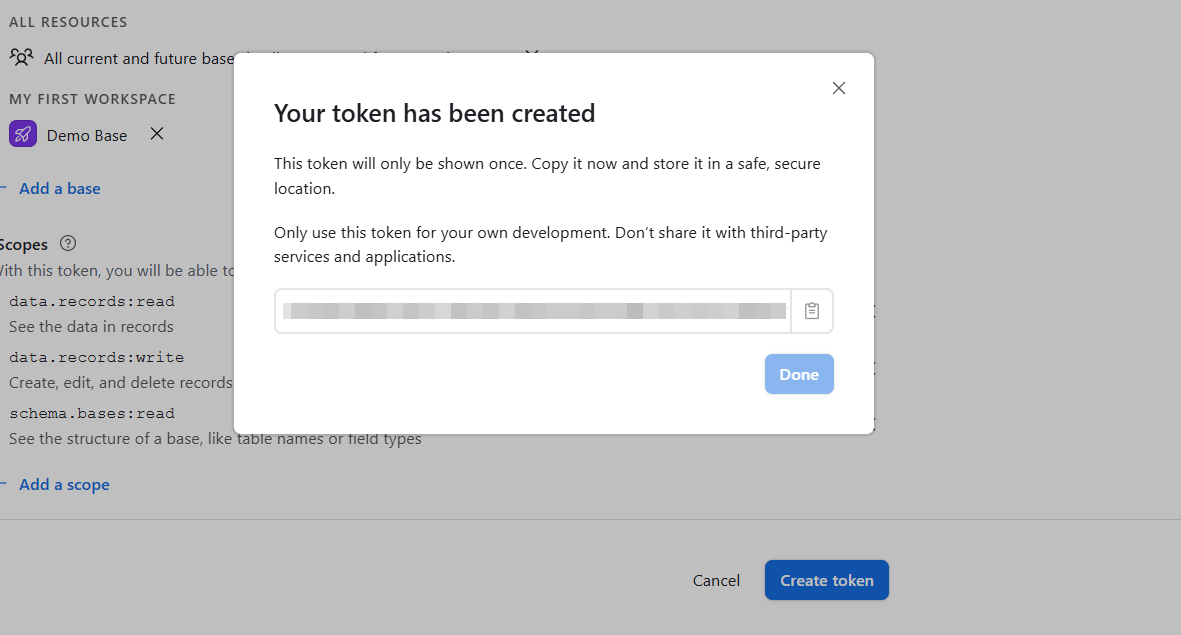This screenshot has width=1181, height=635.
Task: Select the blurred token text field
Action: point(533,310)
